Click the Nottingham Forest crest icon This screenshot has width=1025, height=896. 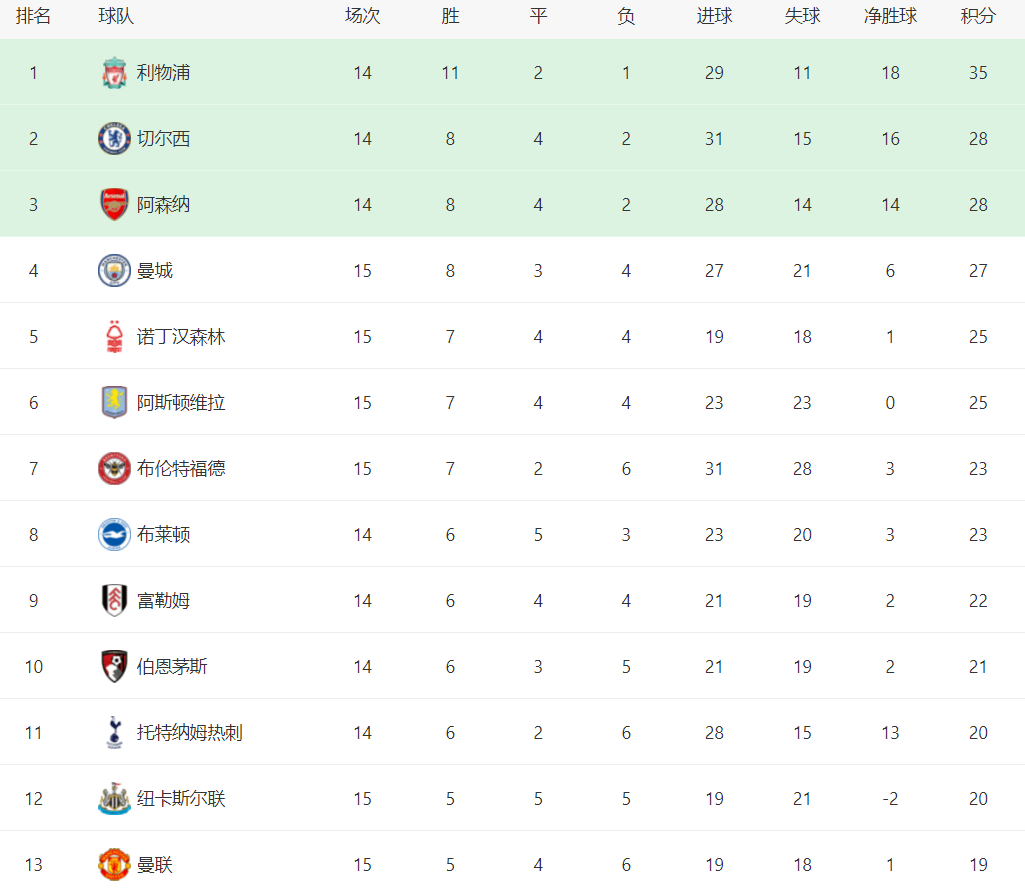(x=114, y=337)
